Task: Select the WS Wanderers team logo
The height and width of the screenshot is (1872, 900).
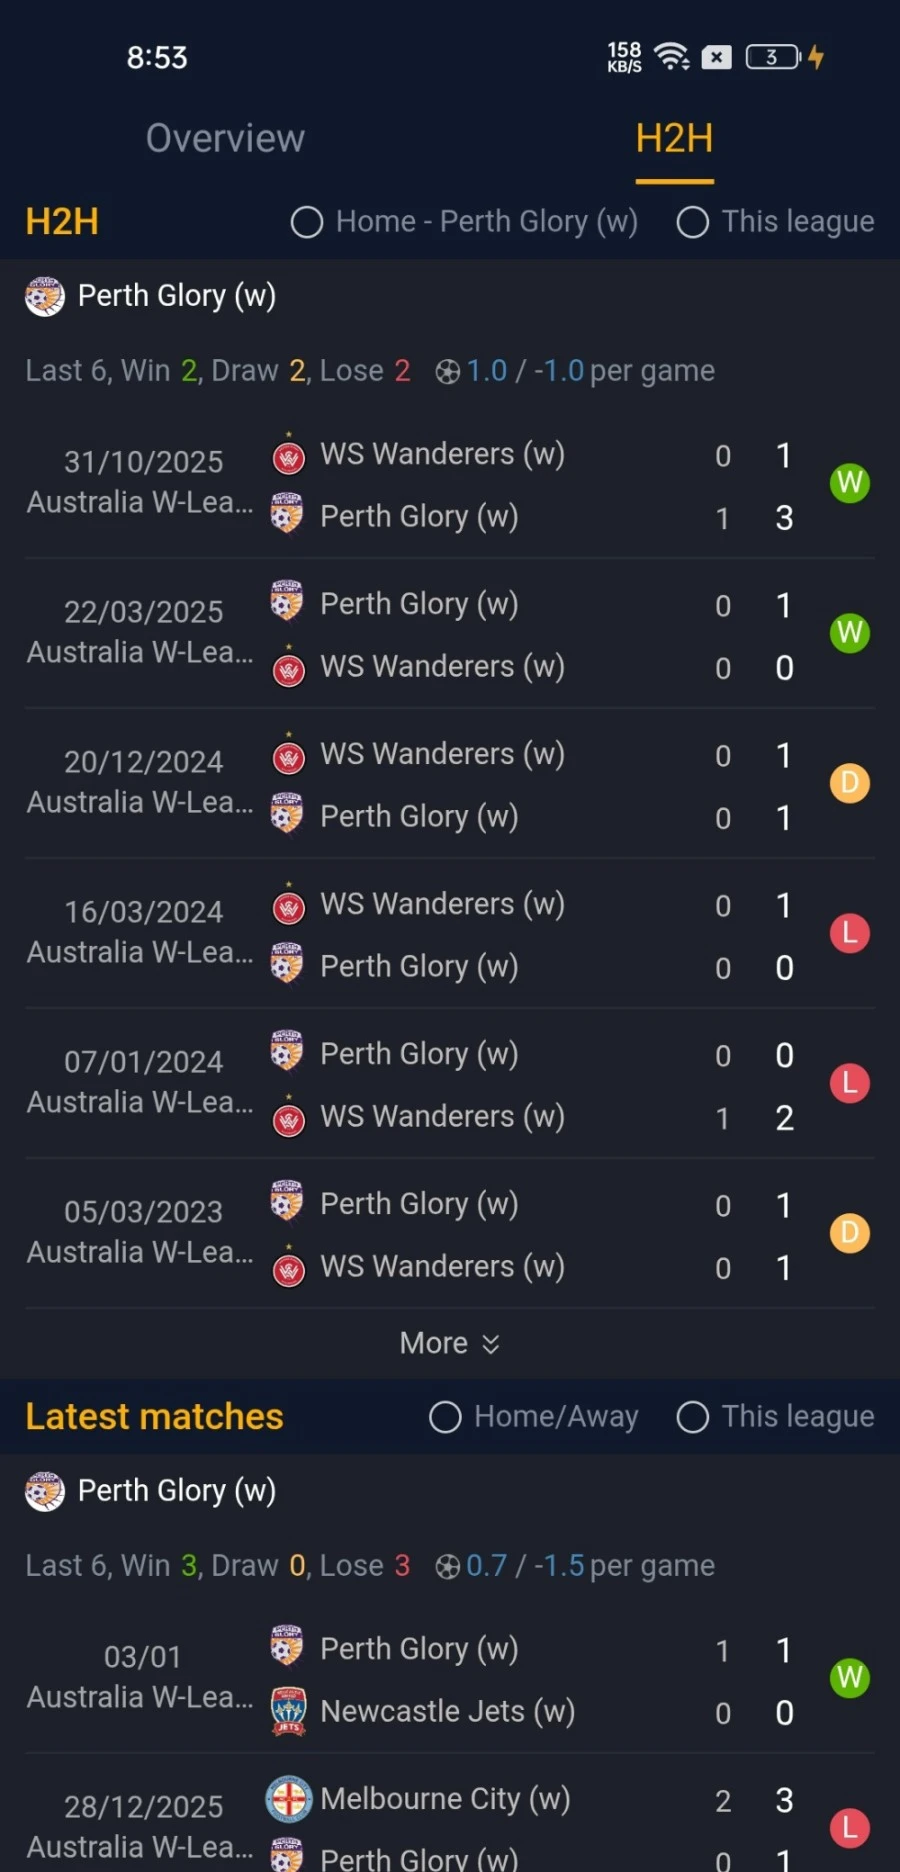Action: pyautogui.click(x=288, y=455)
